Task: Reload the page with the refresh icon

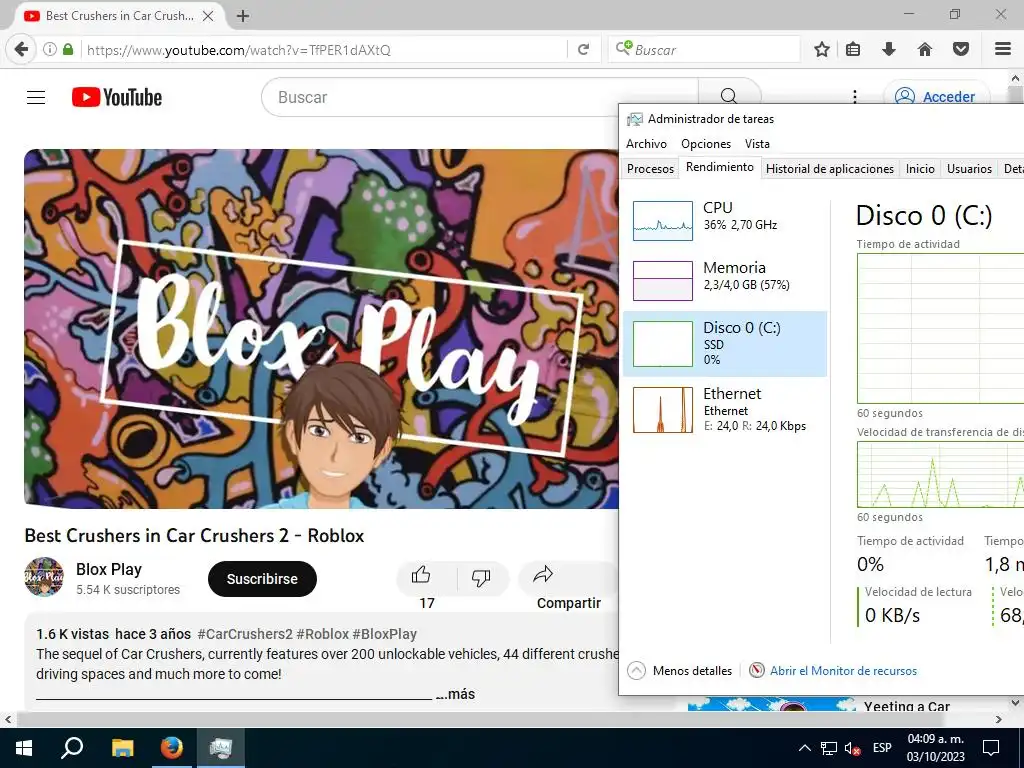Action: (584, 50)
